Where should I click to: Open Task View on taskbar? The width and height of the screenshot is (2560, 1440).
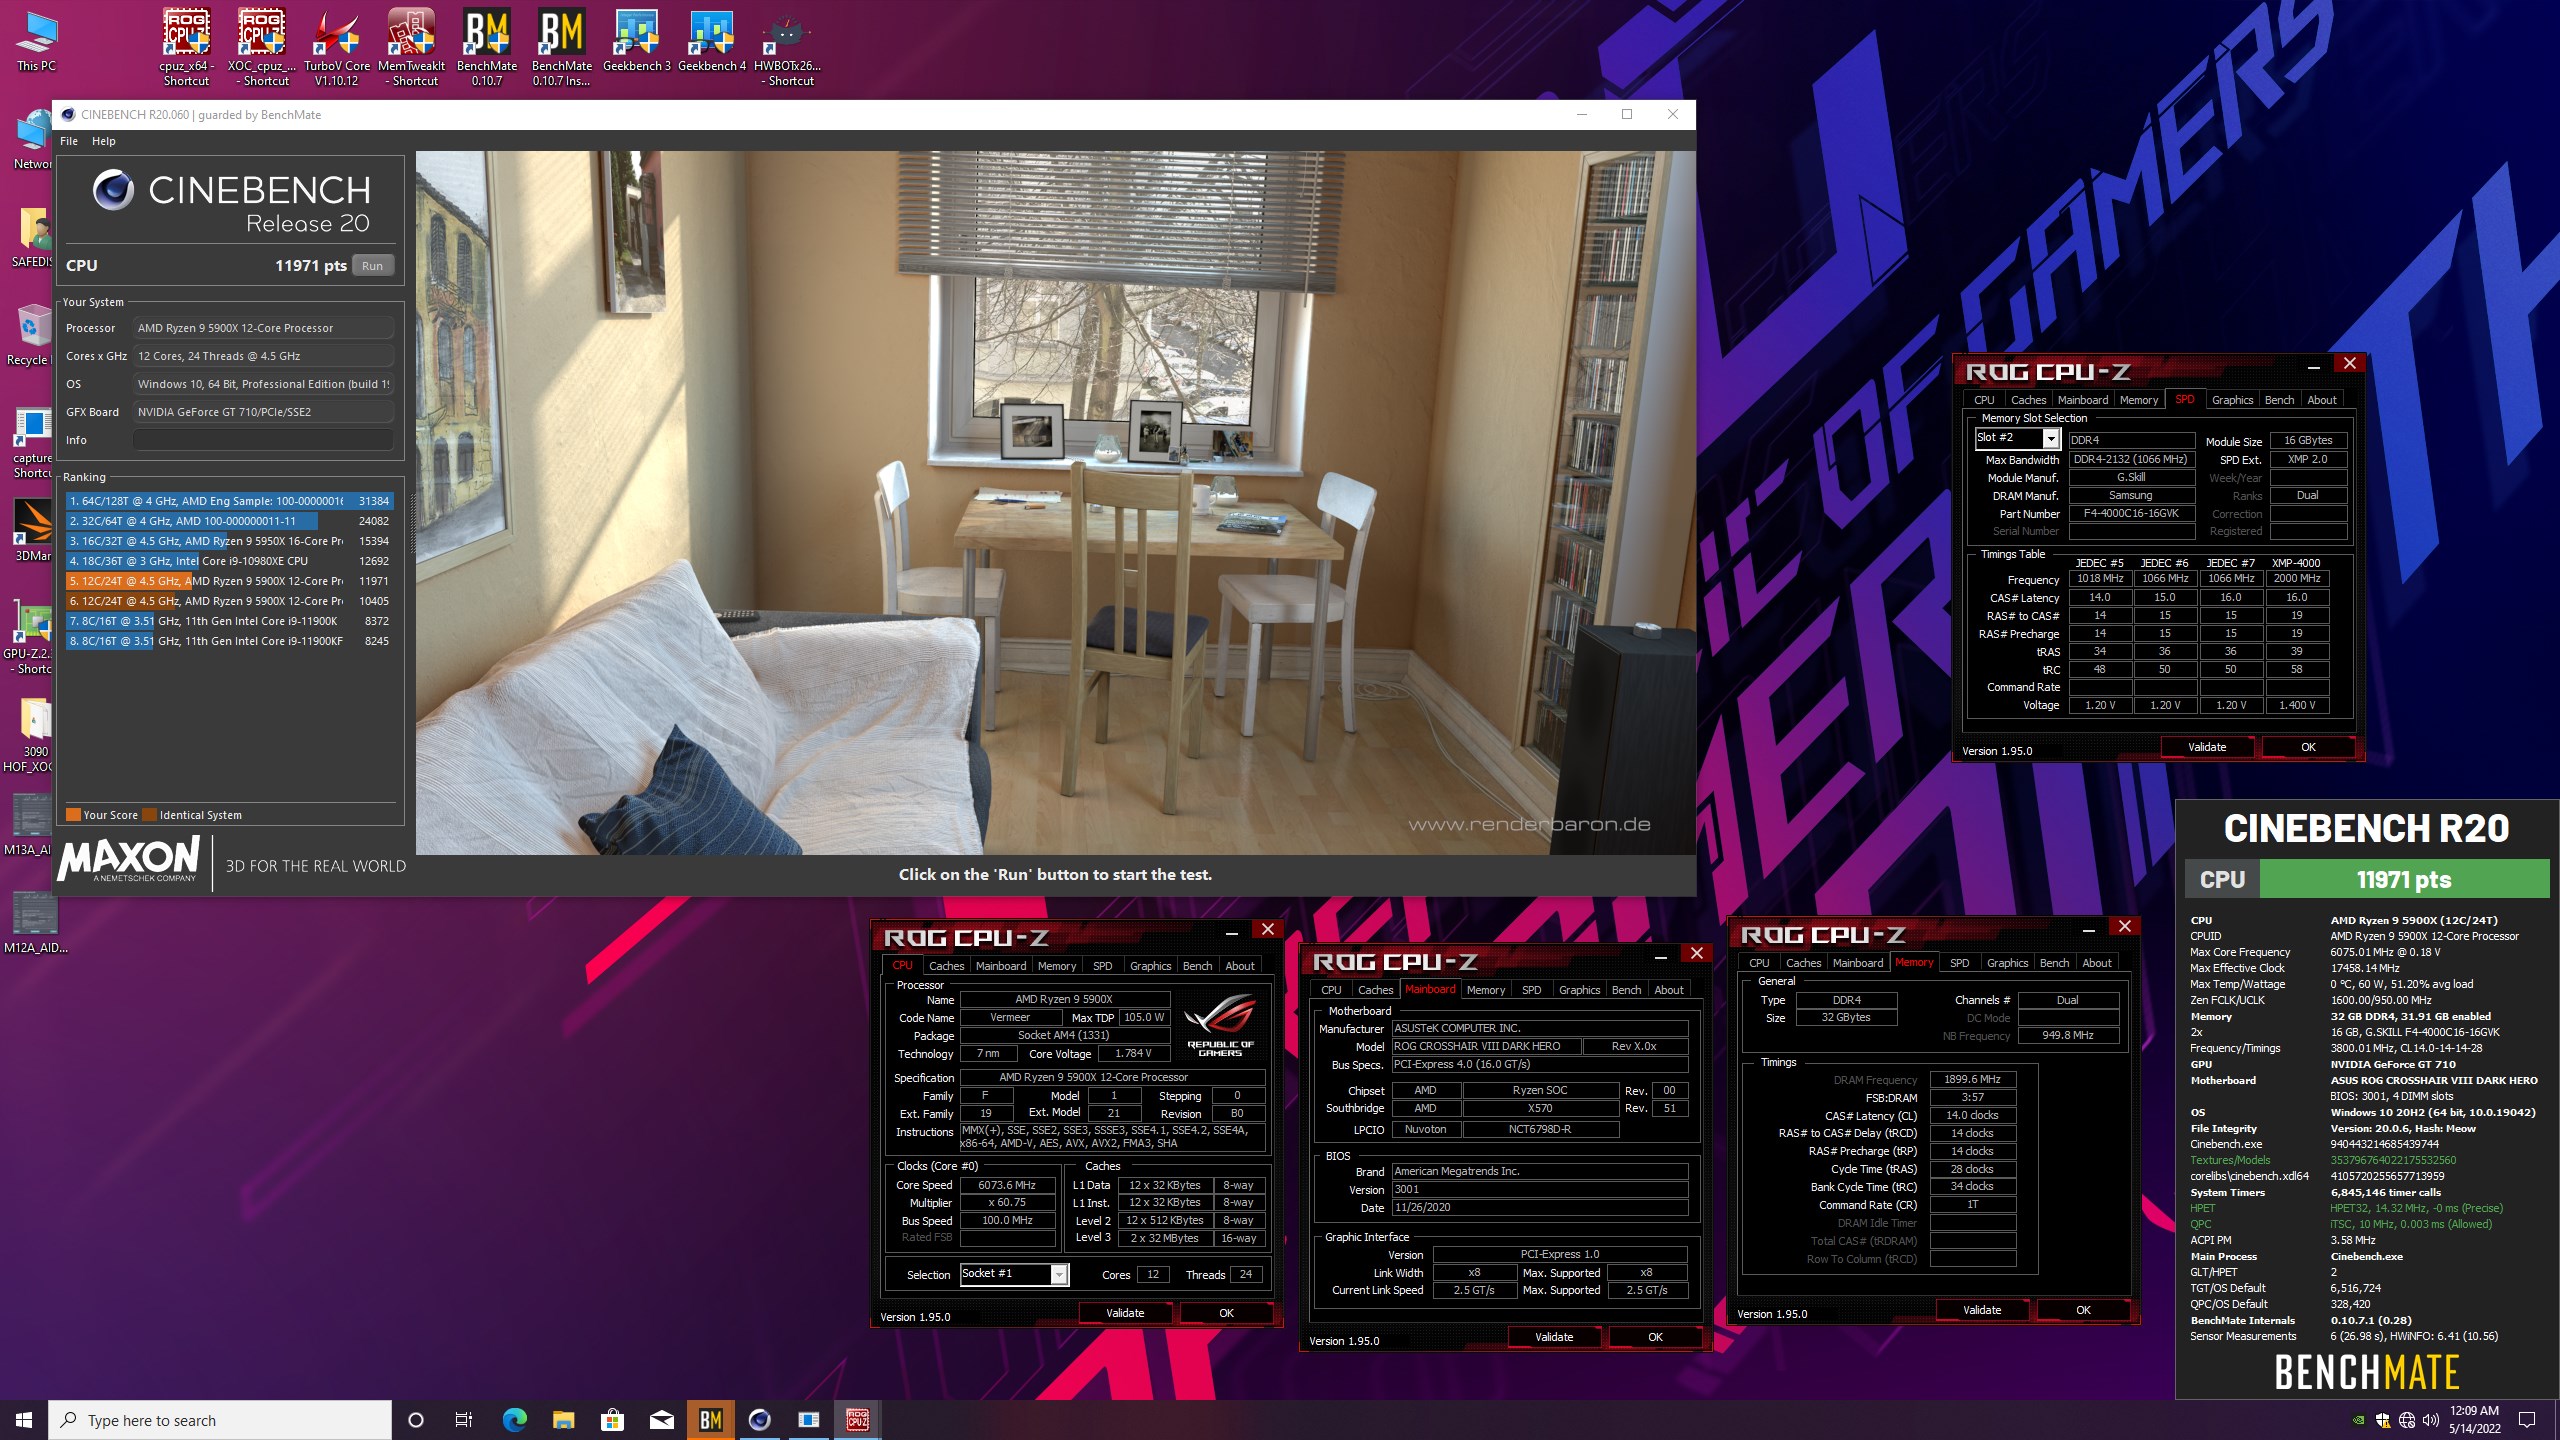point(464,1420)
